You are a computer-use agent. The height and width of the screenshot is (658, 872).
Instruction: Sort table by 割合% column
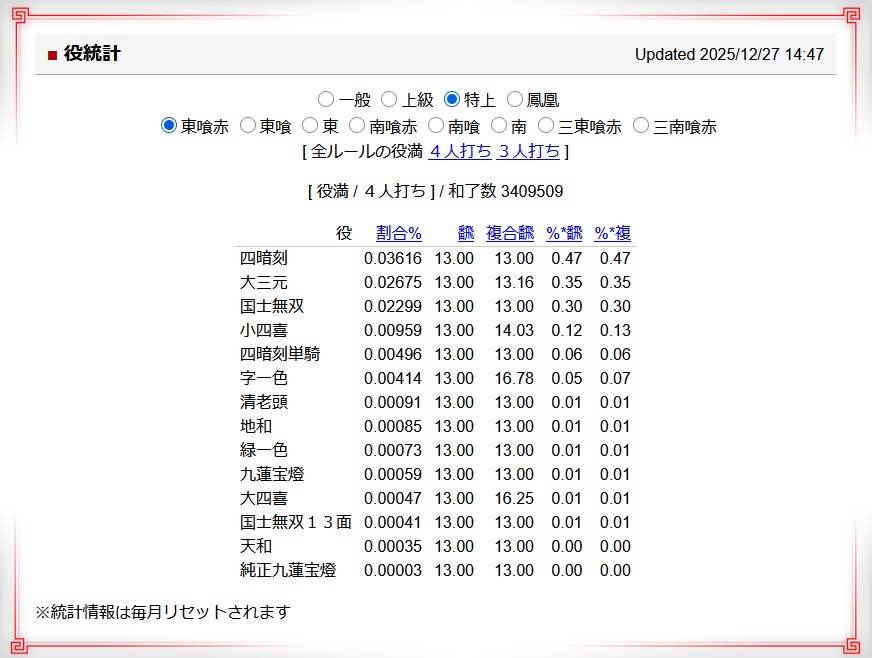pos(399,233)
